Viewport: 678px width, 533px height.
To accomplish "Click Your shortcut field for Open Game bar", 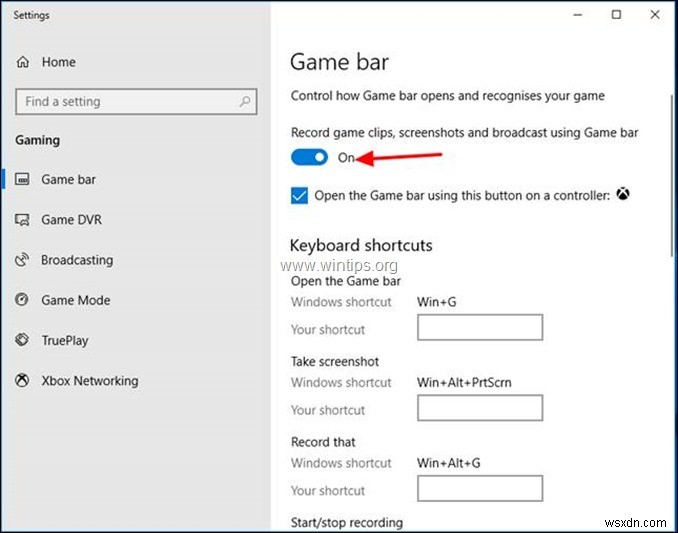I will 480,327.
